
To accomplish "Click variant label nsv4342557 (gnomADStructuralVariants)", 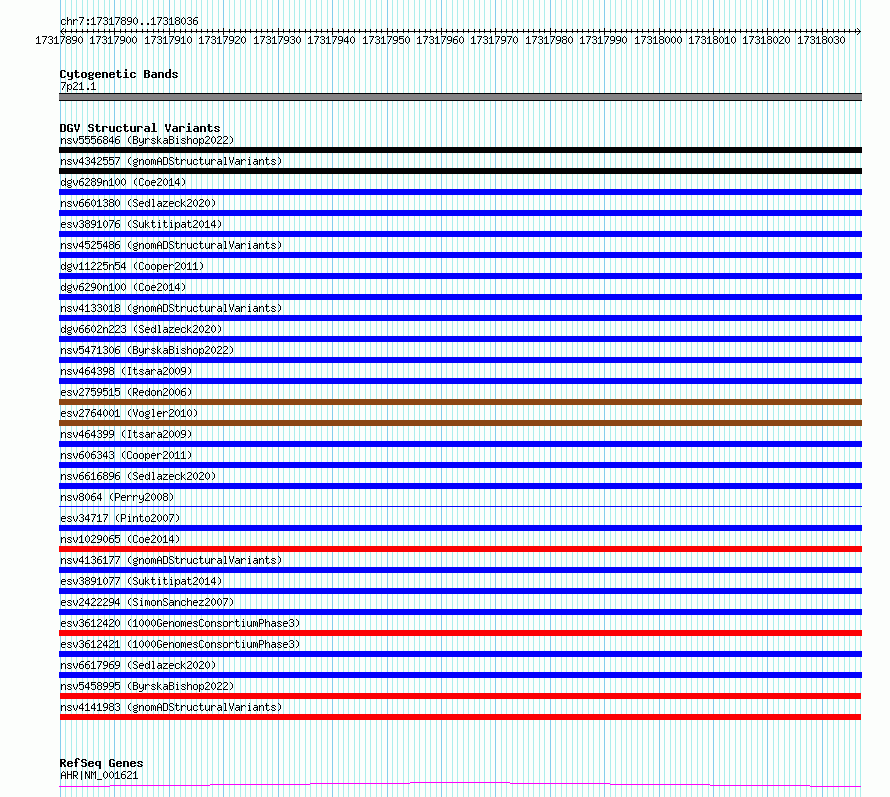I will pos(171,161).
